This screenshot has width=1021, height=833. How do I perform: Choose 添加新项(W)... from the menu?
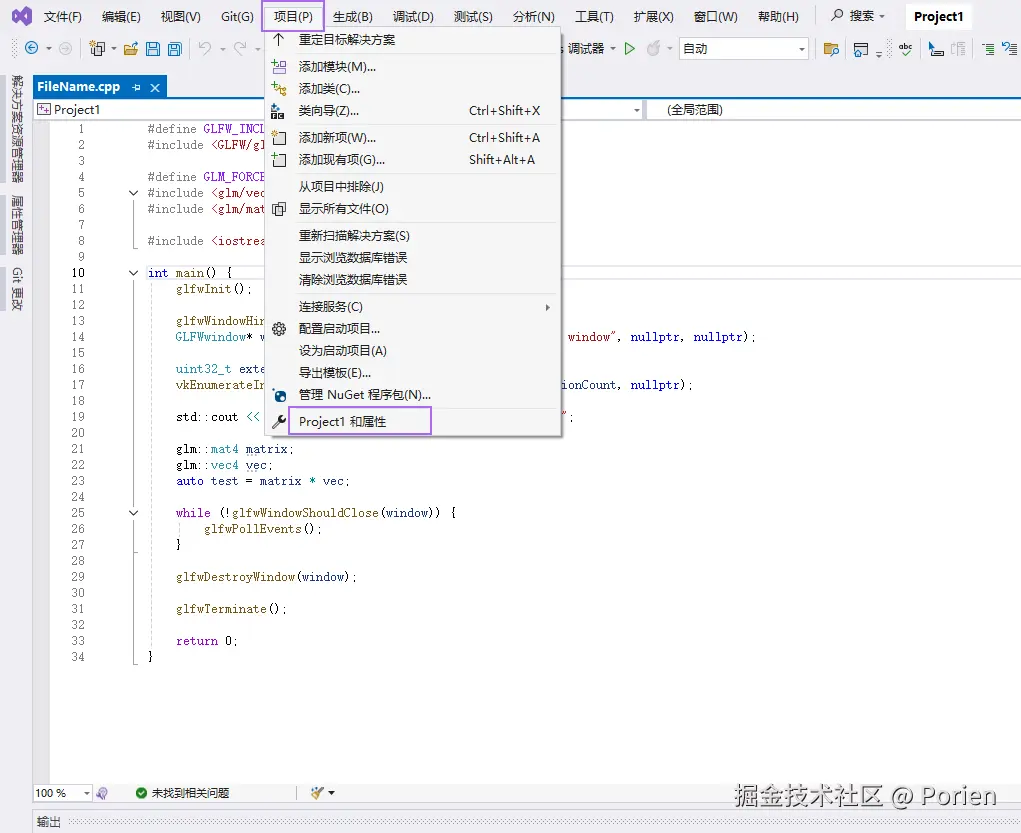413,137
